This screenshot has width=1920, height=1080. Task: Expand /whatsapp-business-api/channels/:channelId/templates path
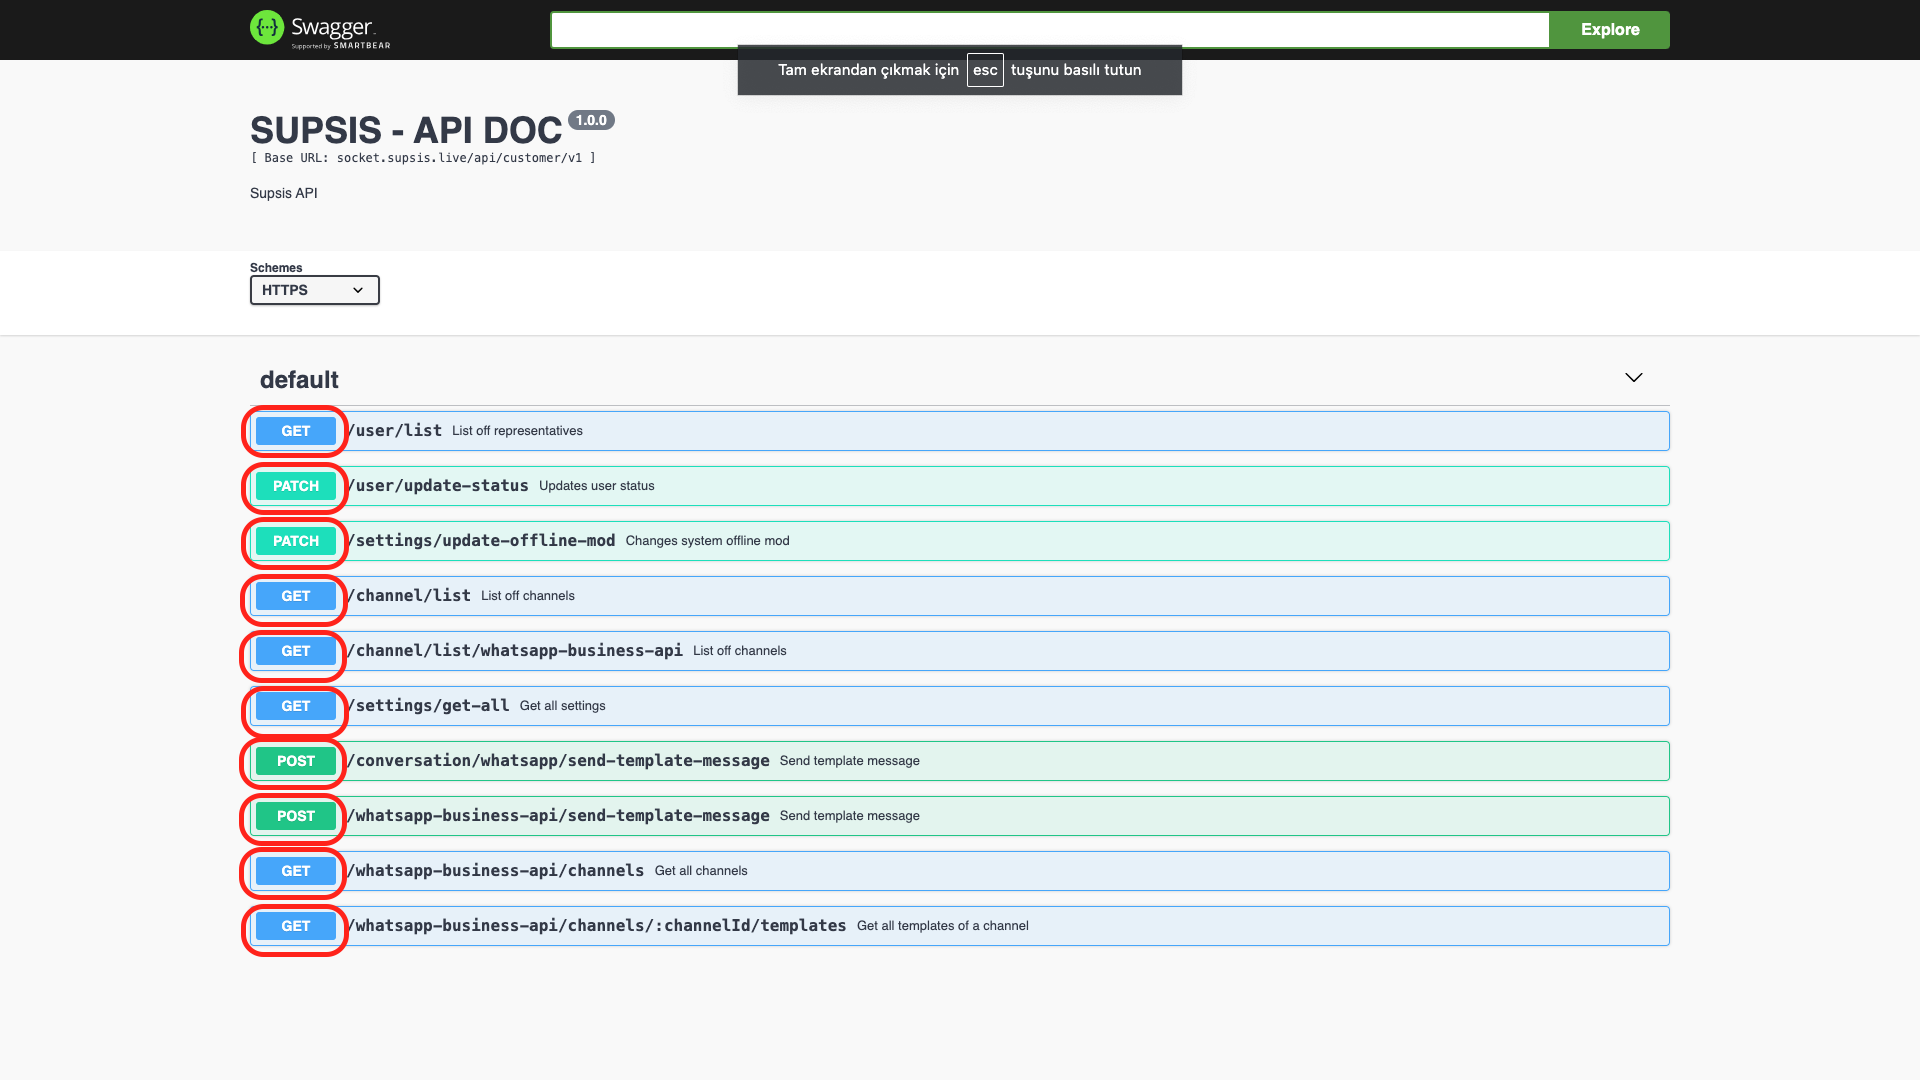click(596, 925)
